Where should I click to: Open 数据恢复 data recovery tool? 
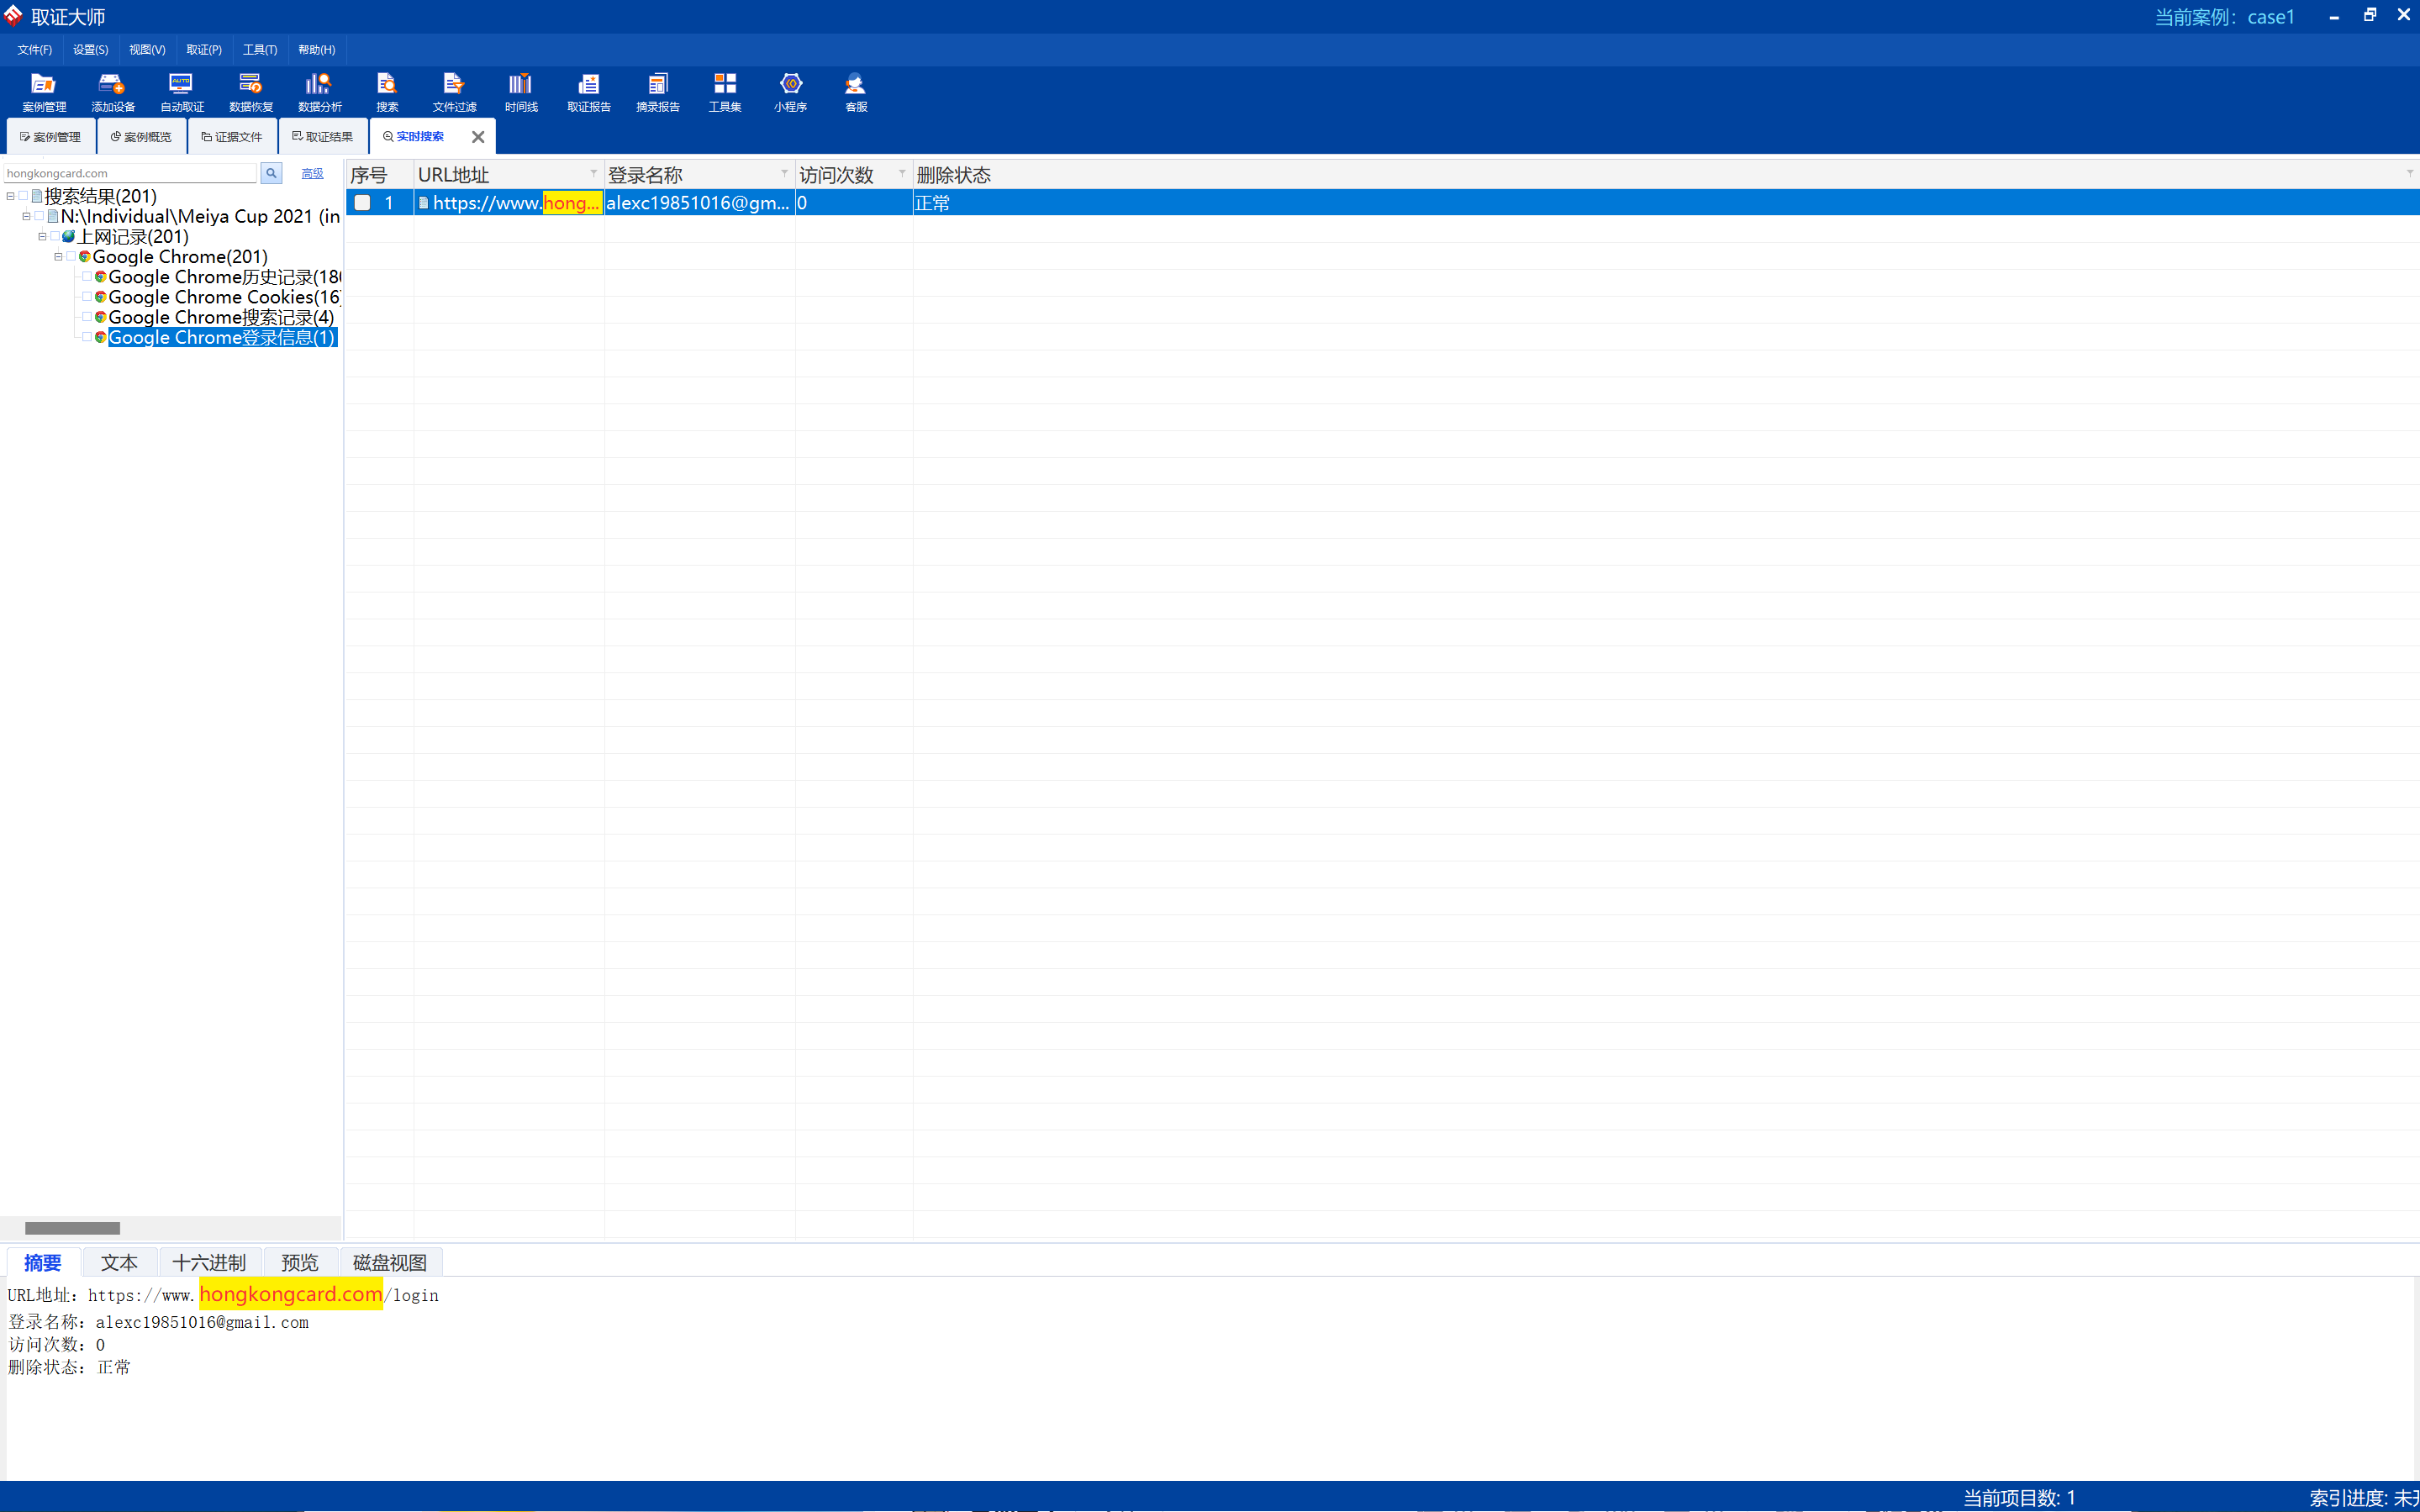point(250,91)
